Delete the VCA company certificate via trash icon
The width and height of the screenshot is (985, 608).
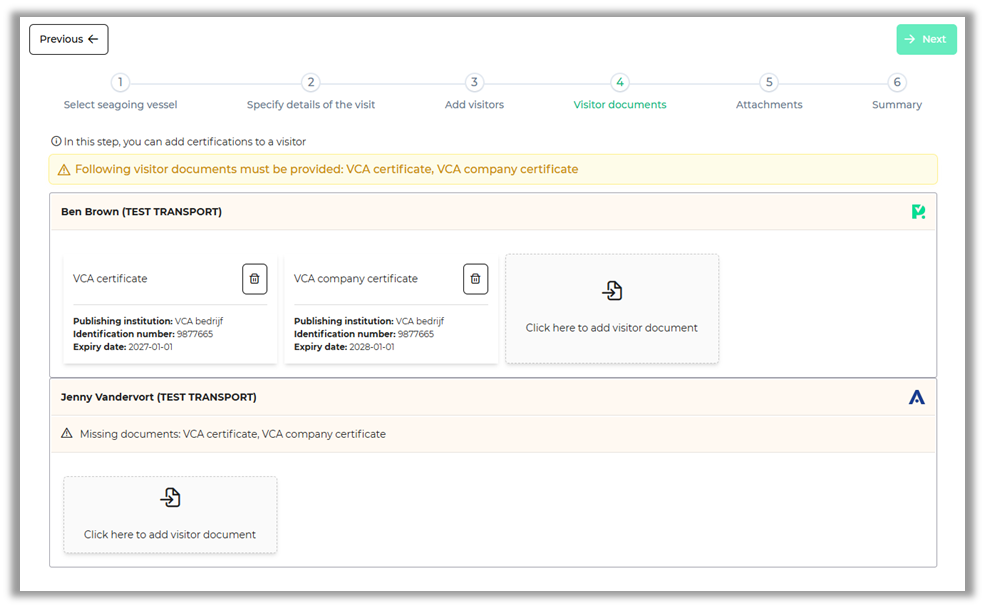pyautogui.click(x=475, y=279)
